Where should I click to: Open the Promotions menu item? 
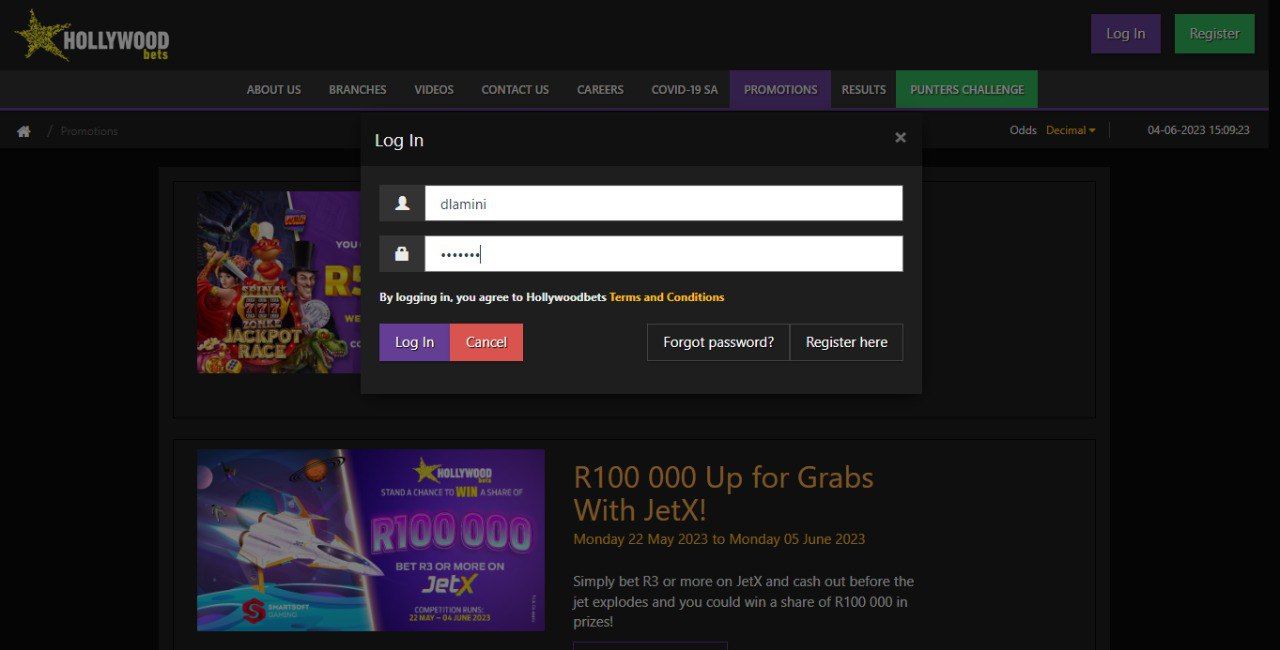click(780, 89)
